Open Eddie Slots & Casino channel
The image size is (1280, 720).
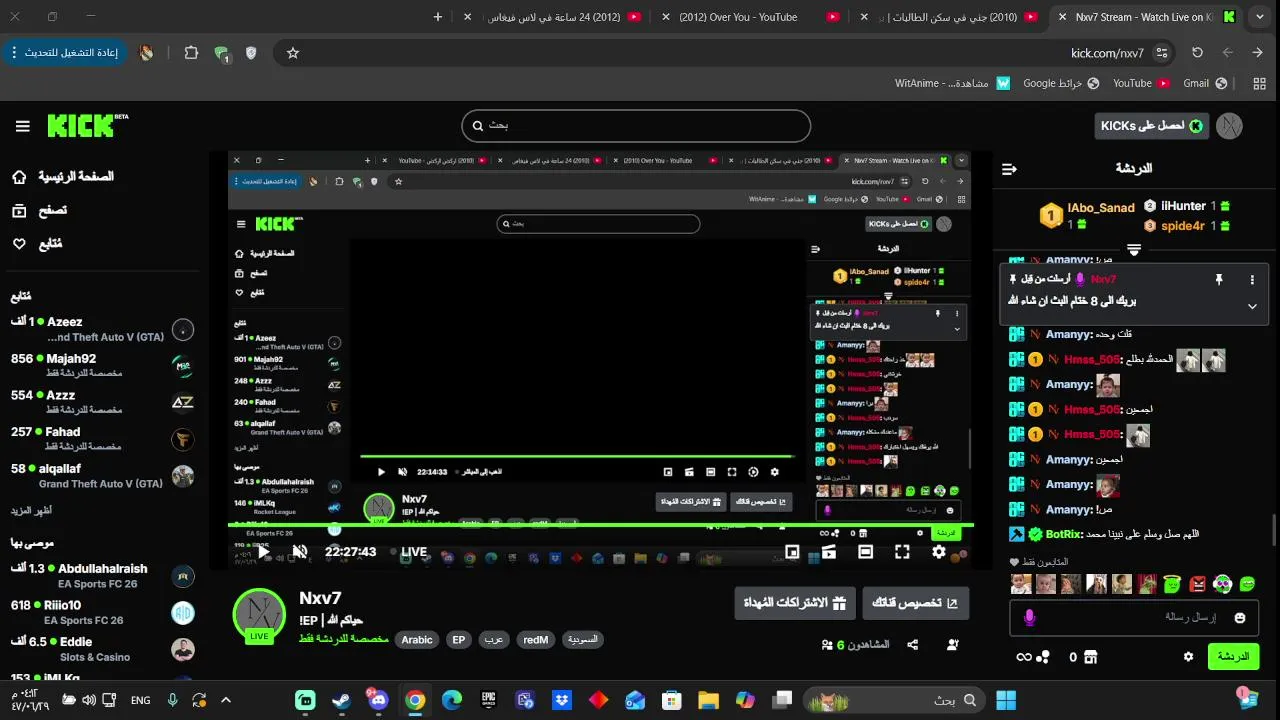point(101,649)
